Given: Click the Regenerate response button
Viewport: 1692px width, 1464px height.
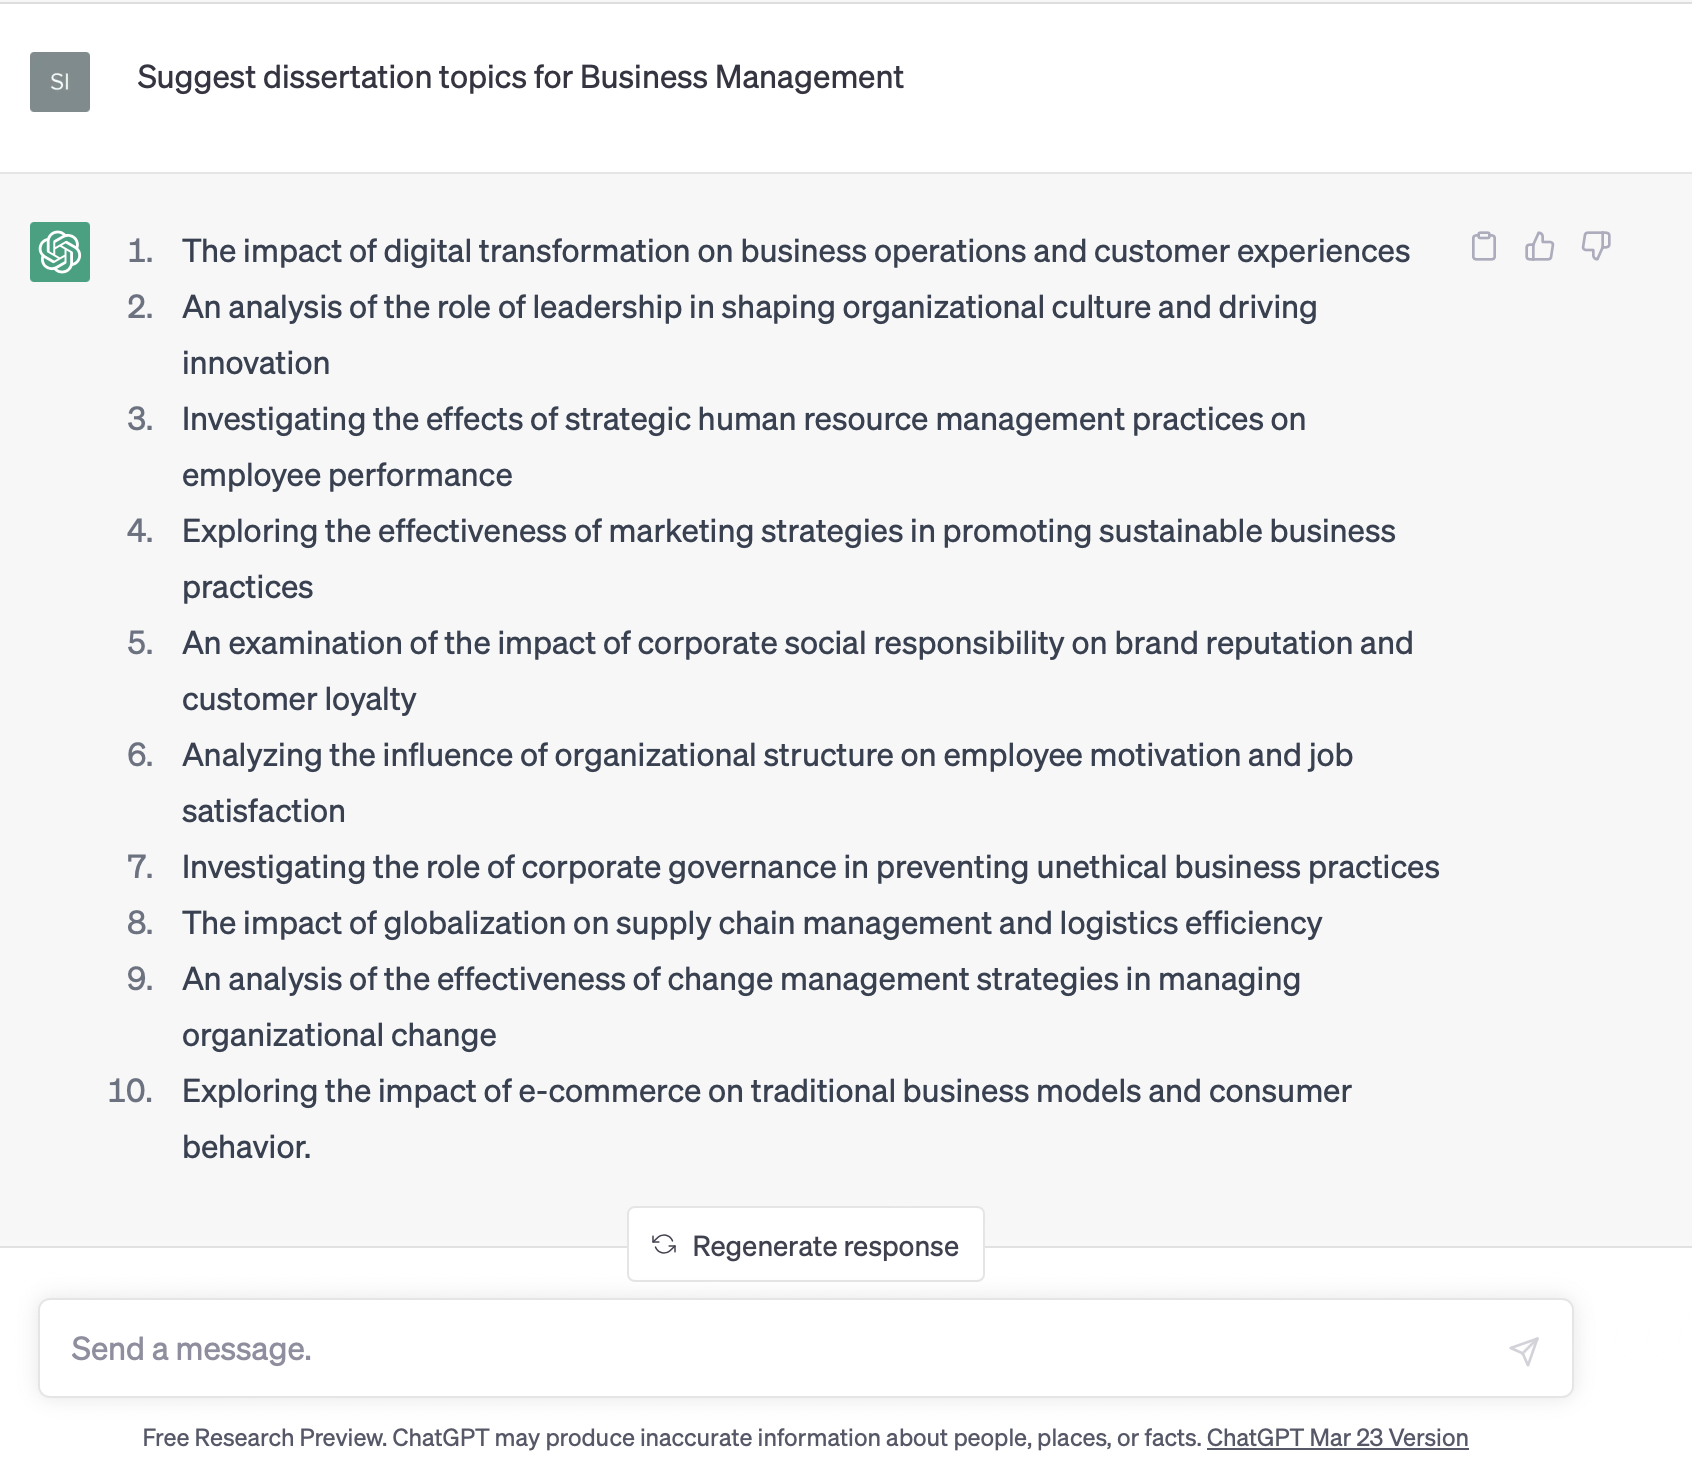Looking at the screenshot, I should (x=806, y=1245).
